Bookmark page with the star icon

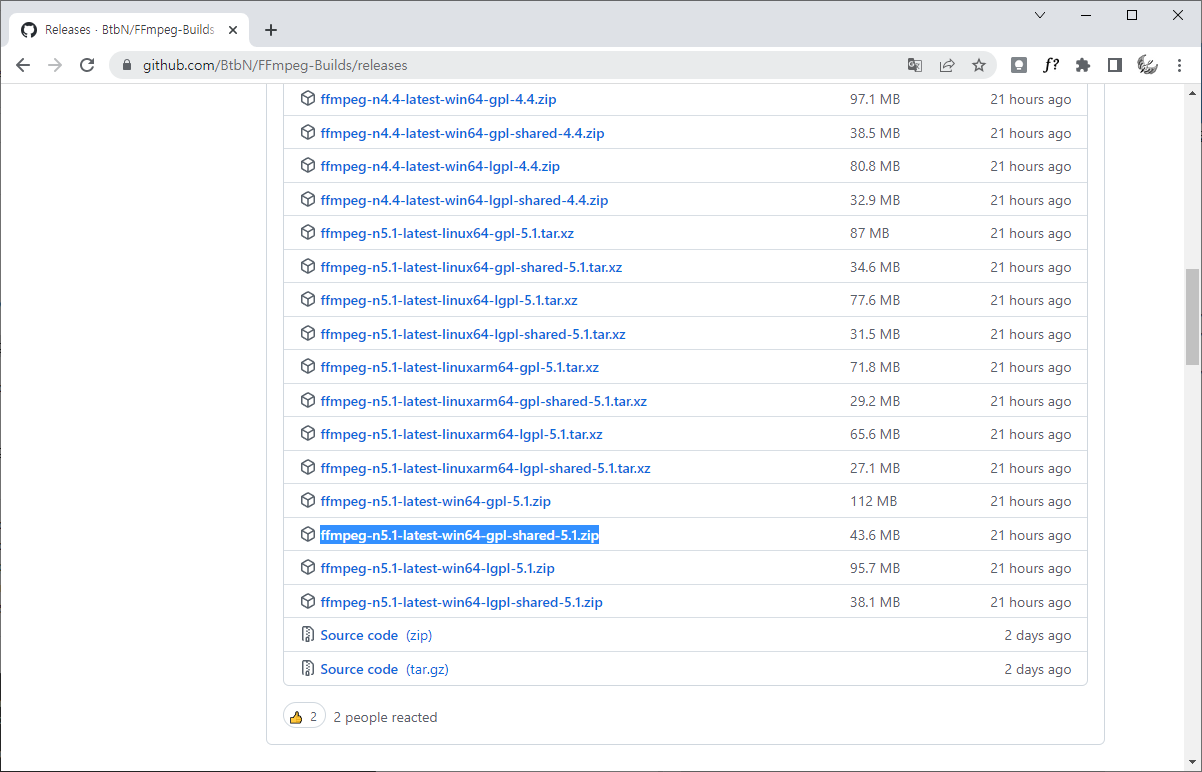tap(979, 65)
